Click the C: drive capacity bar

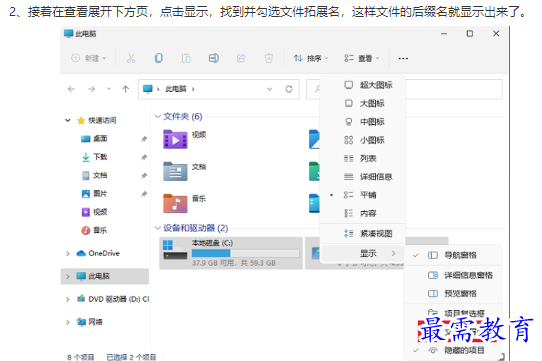click(245, 253)
